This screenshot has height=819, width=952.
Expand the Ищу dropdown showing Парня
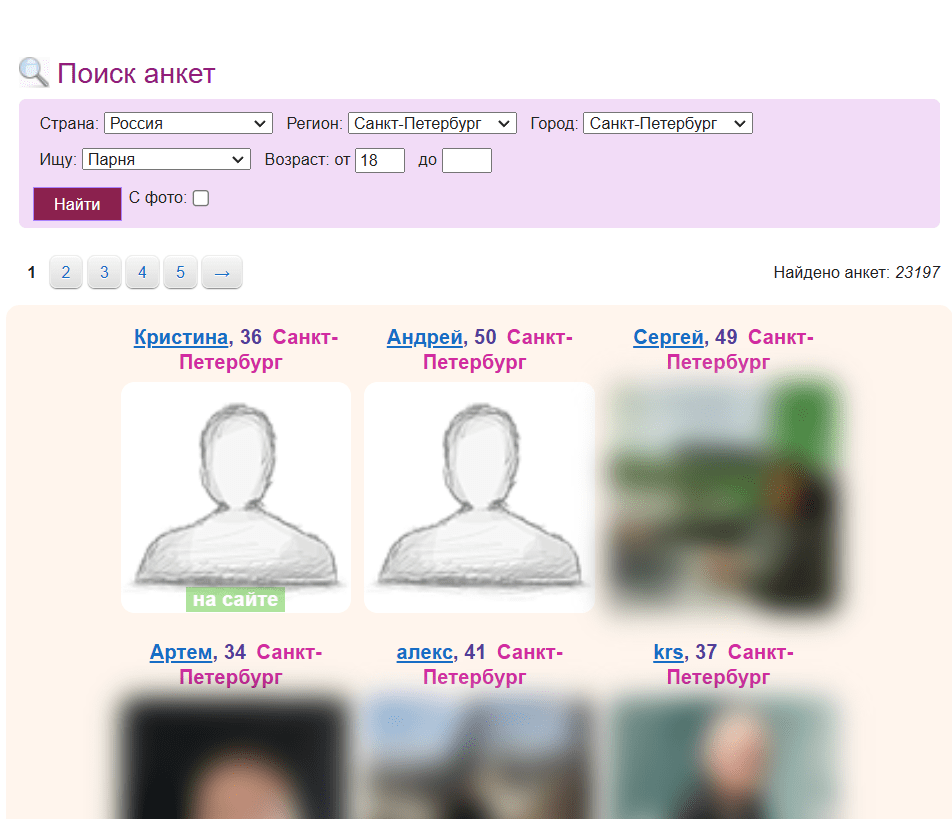click(166, 159)
